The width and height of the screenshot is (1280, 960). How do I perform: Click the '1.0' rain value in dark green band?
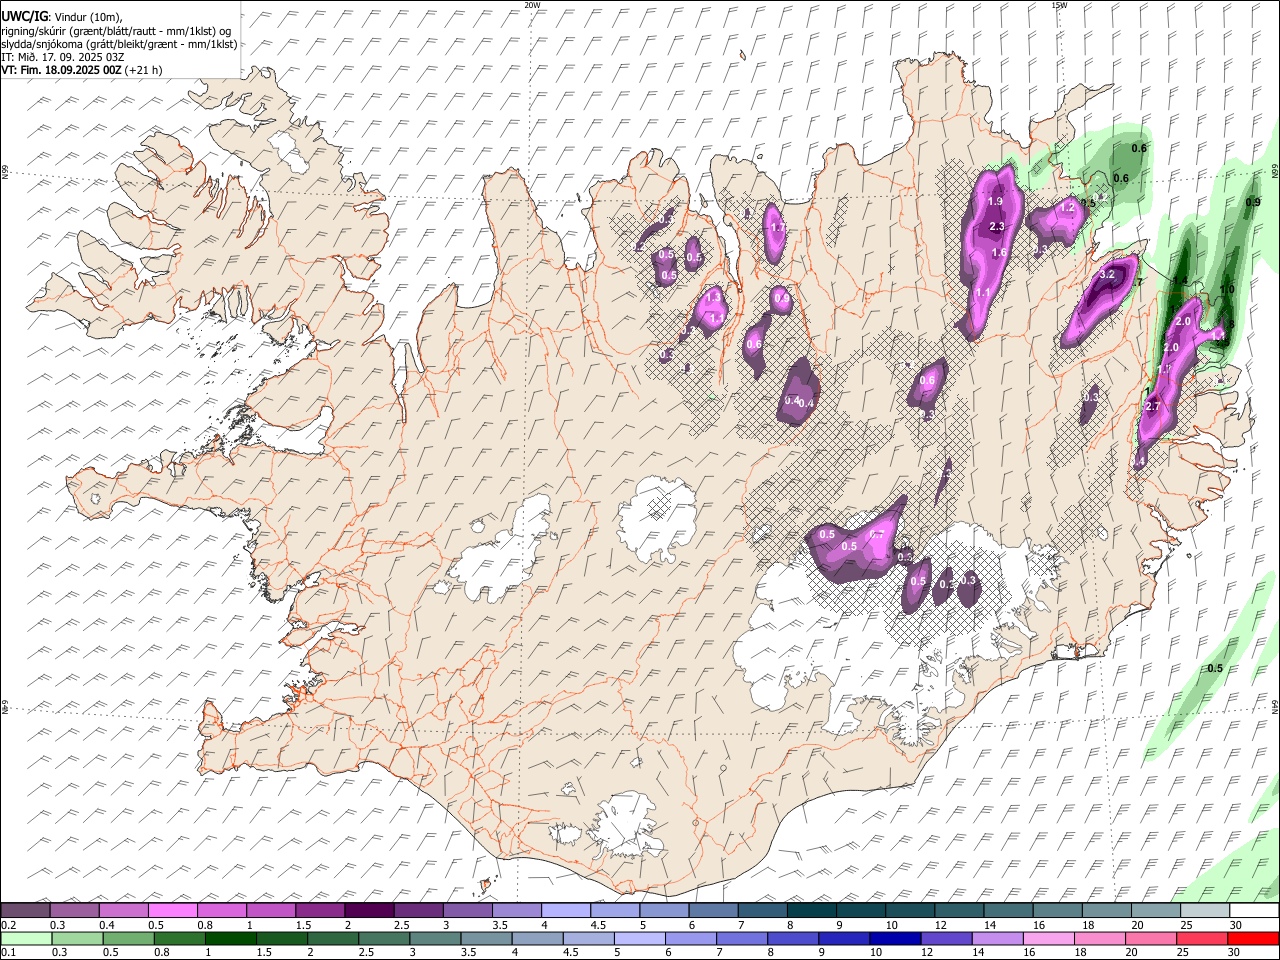(1227, 290)
